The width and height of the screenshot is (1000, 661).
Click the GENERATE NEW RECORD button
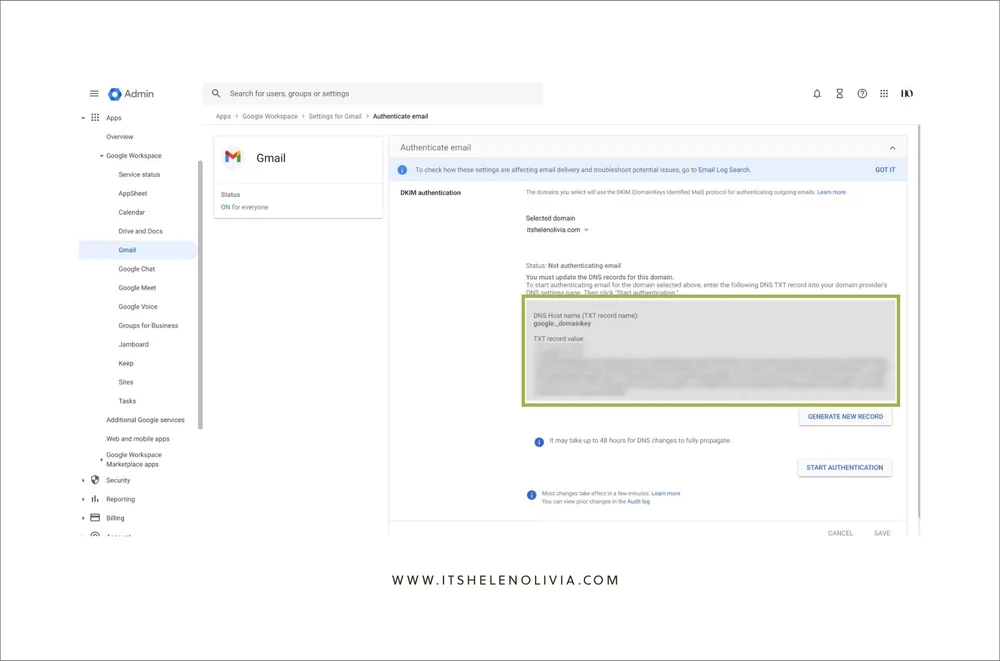point(847,417)
